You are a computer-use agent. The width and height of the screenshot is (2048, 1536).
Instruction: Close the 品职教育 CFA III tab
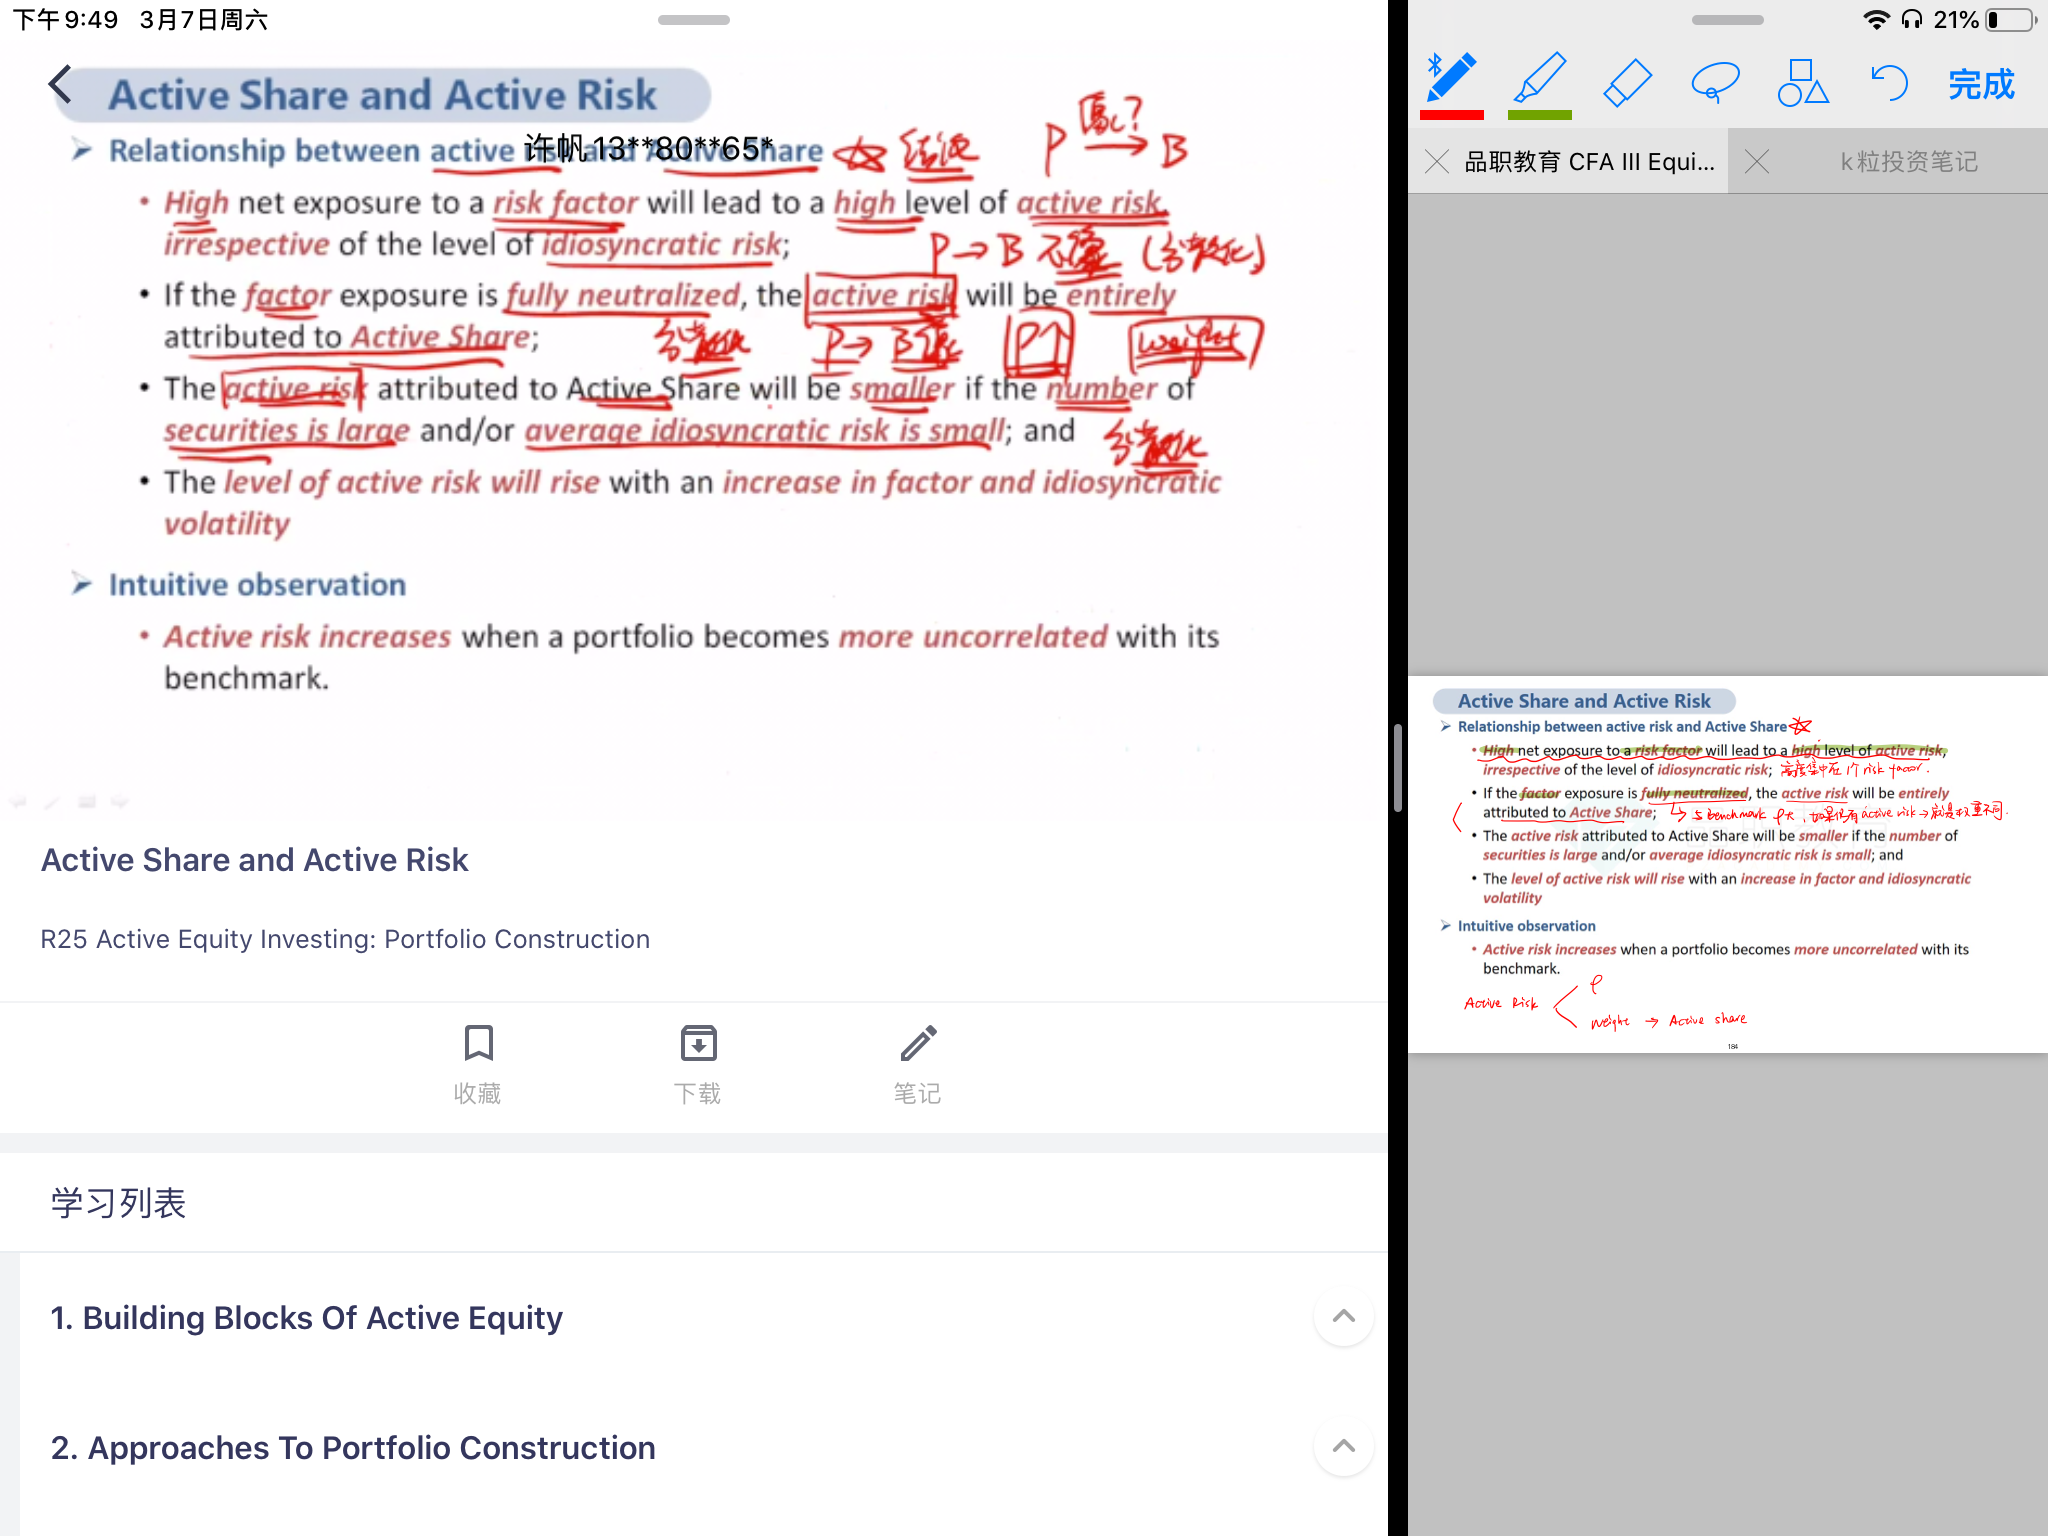tap(1437, 162)
